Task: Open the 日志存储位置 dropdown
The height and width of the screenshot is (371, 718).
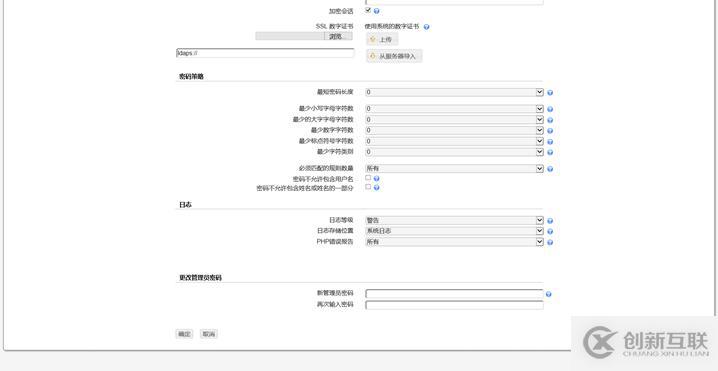Action: tap(454, 231)
